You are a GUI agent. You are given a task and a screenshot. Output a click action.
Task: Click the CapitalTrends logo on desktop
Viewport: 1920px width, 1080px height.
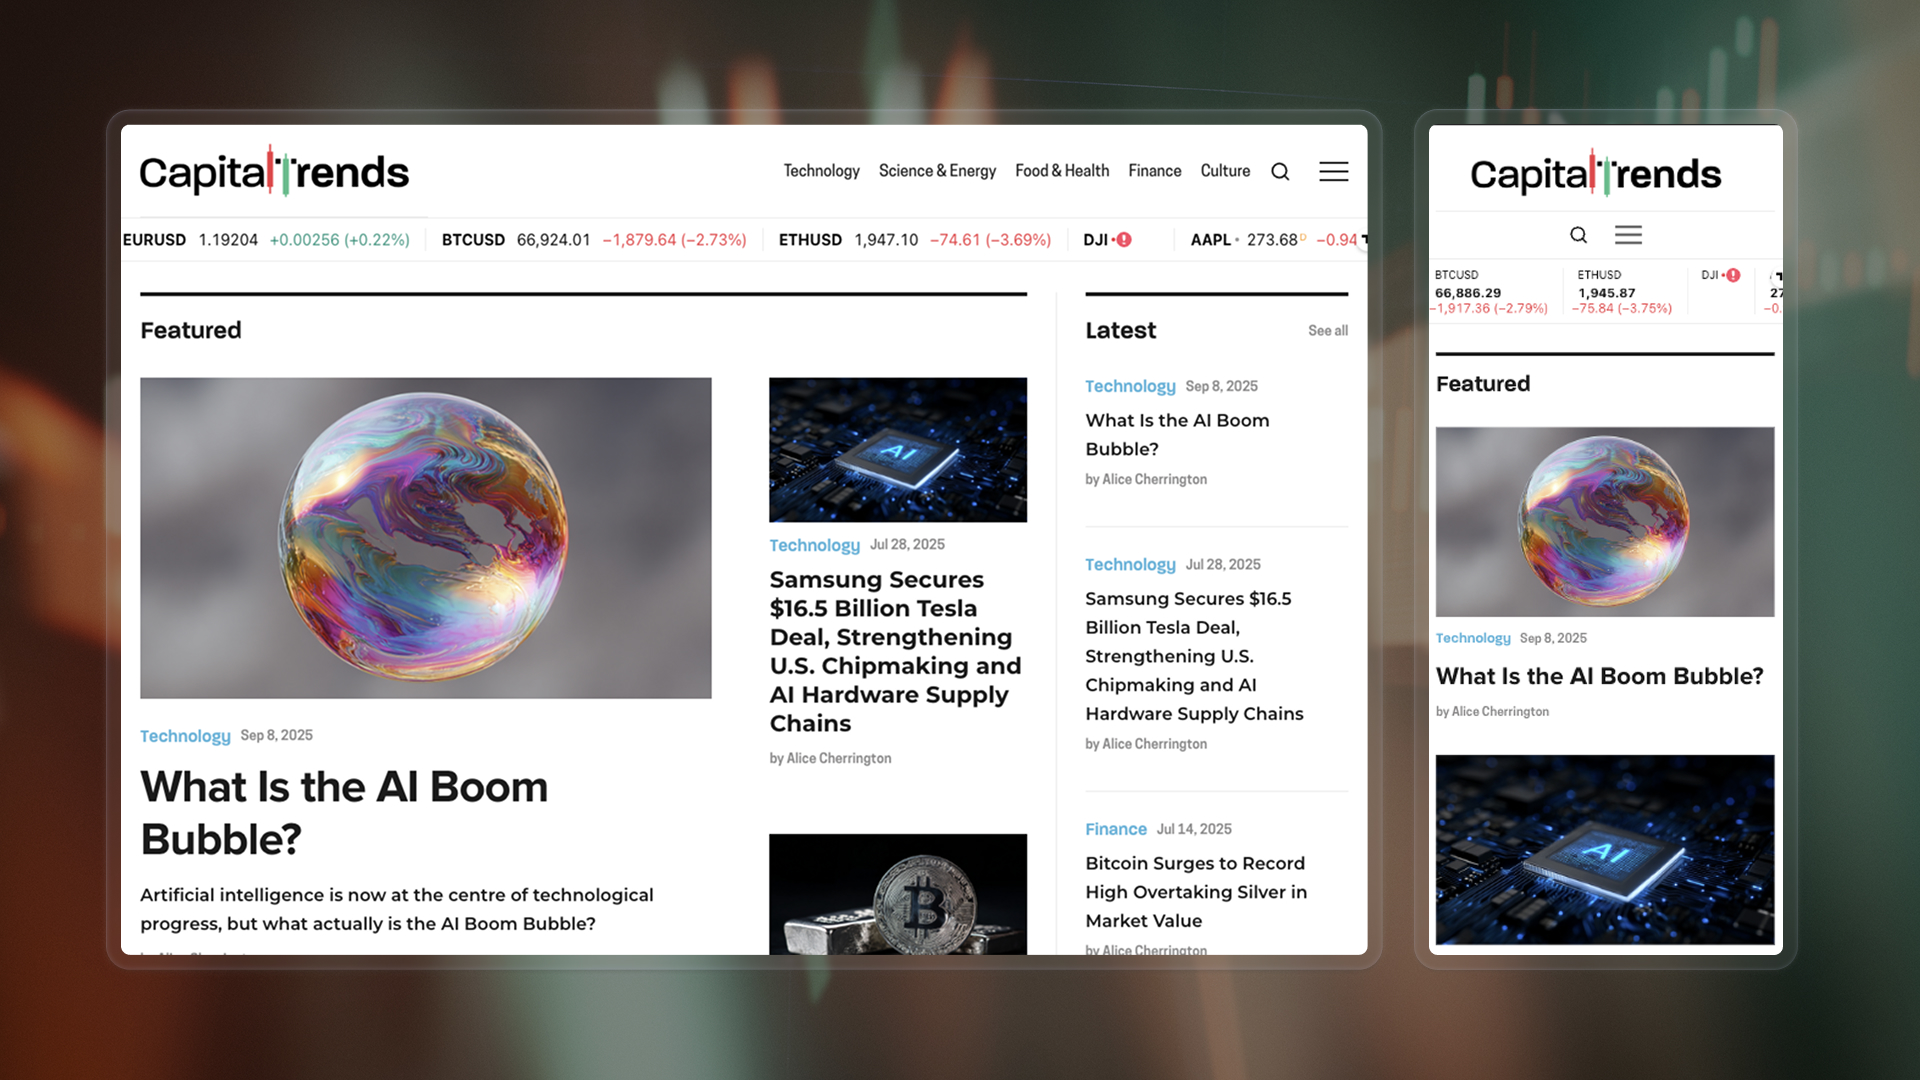(x=274, y=172)
